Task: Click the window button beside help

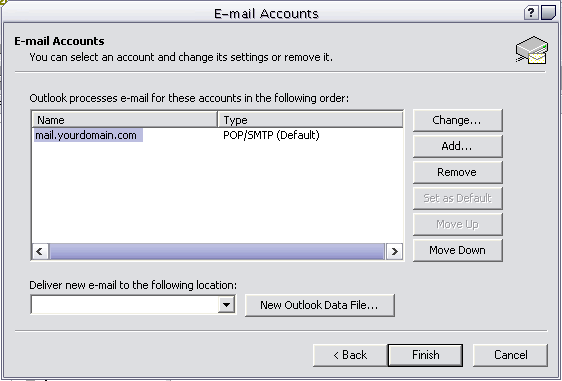Action: [548, 13]
